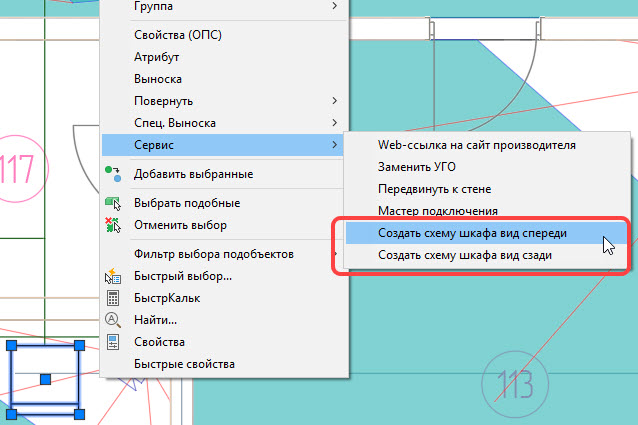638x425 pixels.
Task: Click room label 113 on drawing
Action: (515, 384)
